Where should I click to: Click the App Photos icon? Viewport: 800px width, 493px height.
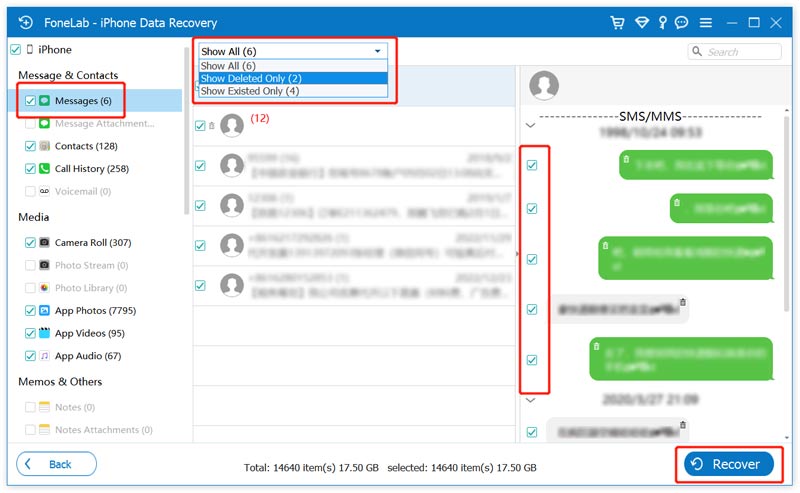[45, 310]
